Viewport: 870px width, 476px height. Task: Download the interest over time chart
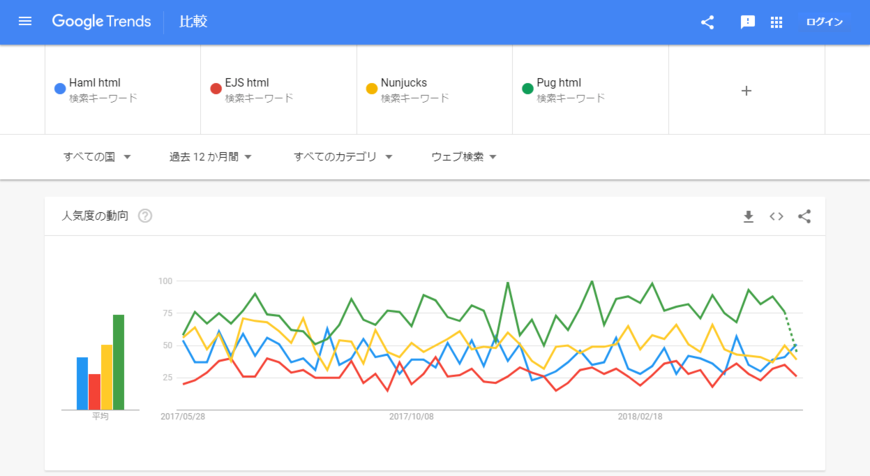click(x=748, y=216)
